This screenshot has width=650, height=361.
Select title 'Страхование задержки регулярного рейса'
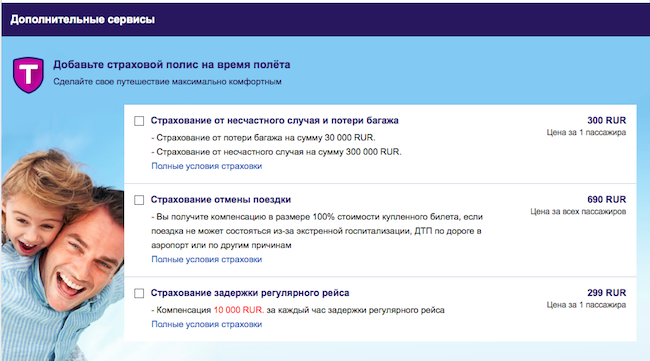[x=250, y=293]
